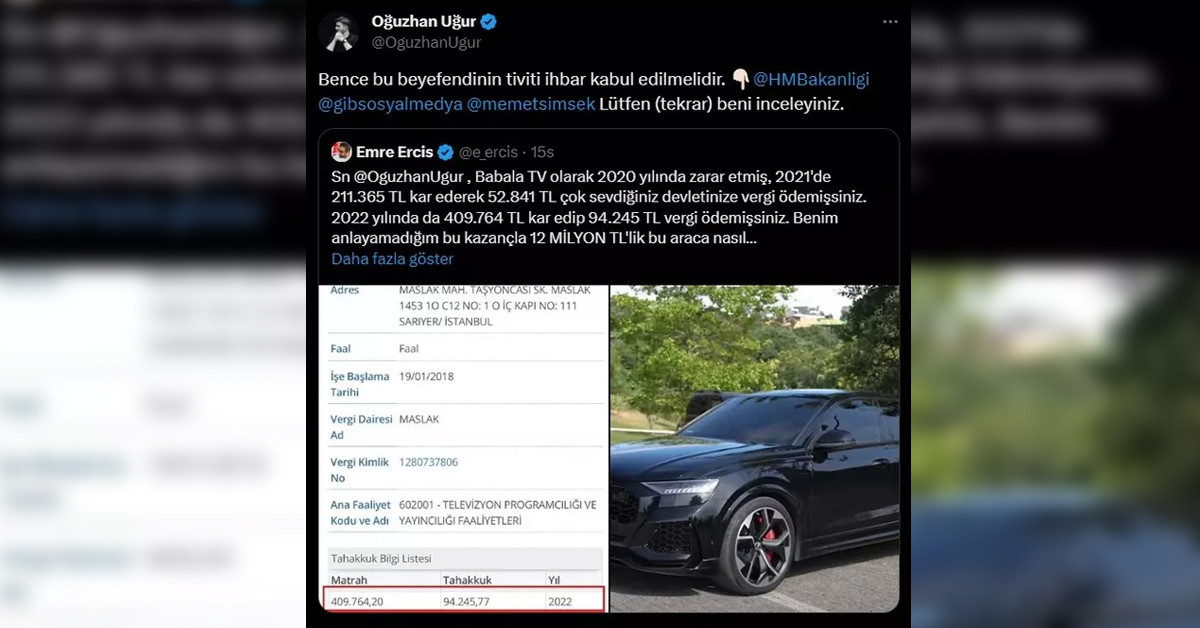Viewport: 1200px width, 628px height.
Task: Open the tweet's three-dot more menu
Action: pyautogui.click(x=889, y=22)
